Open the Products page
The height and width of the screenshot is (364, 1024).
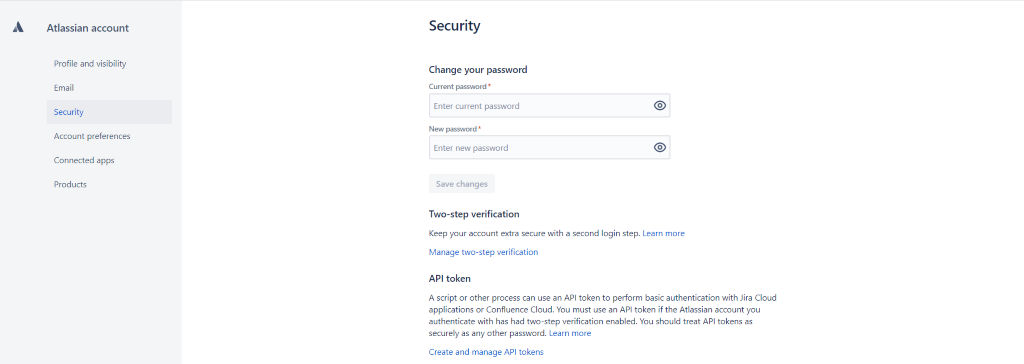(x=71, y=184)
